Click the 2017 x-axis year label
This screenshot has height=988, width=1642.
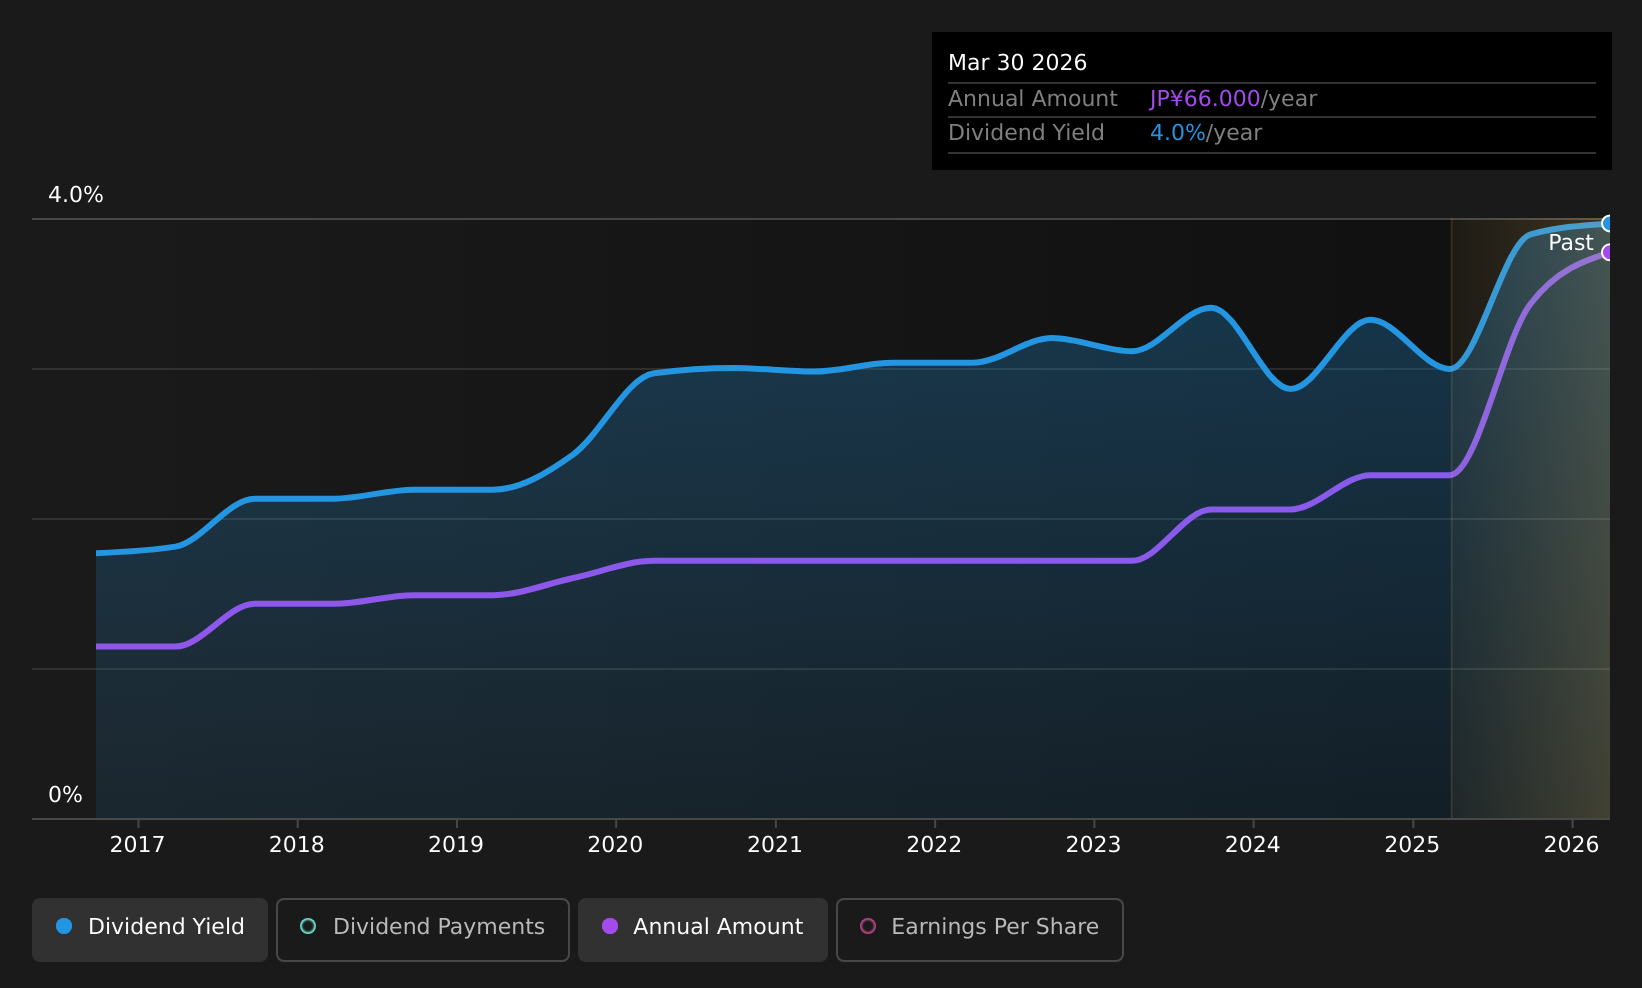click(137, 845)
